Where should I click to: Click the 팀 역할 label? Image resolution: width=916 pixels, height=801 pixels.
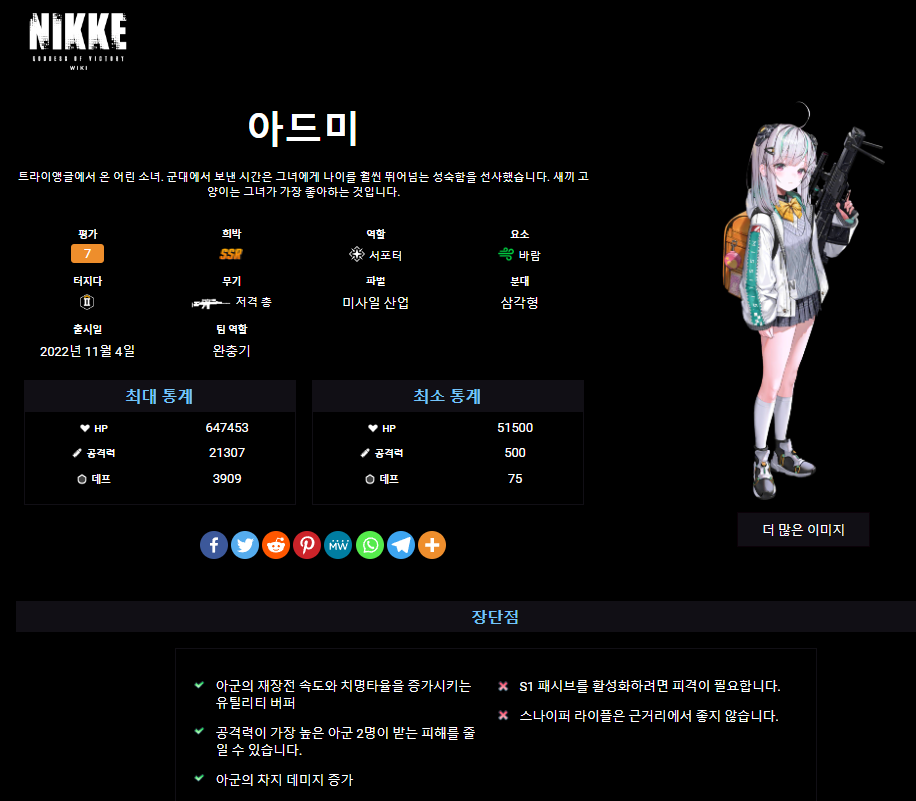coord(231,329)
